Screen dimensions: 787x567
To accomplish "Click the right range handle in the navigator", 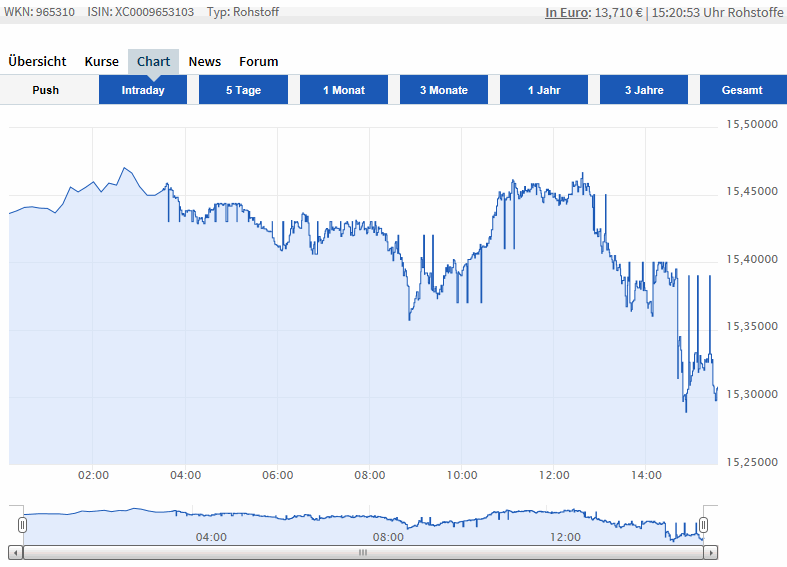I will (x=704, y=524).
